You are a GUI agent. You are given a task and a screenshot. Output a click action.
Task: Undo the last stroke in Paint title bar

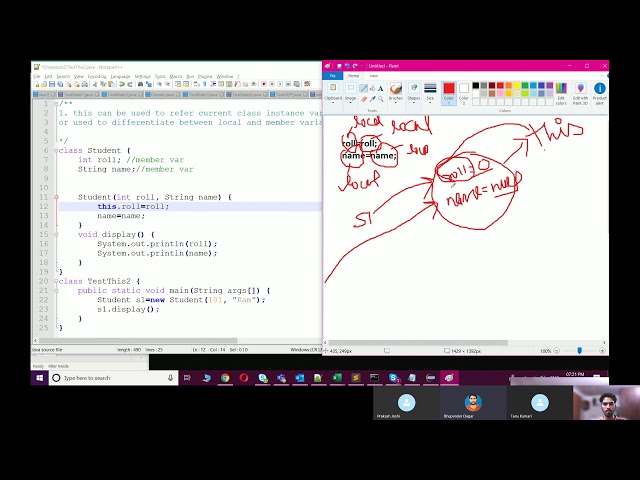tap(347, 66)
